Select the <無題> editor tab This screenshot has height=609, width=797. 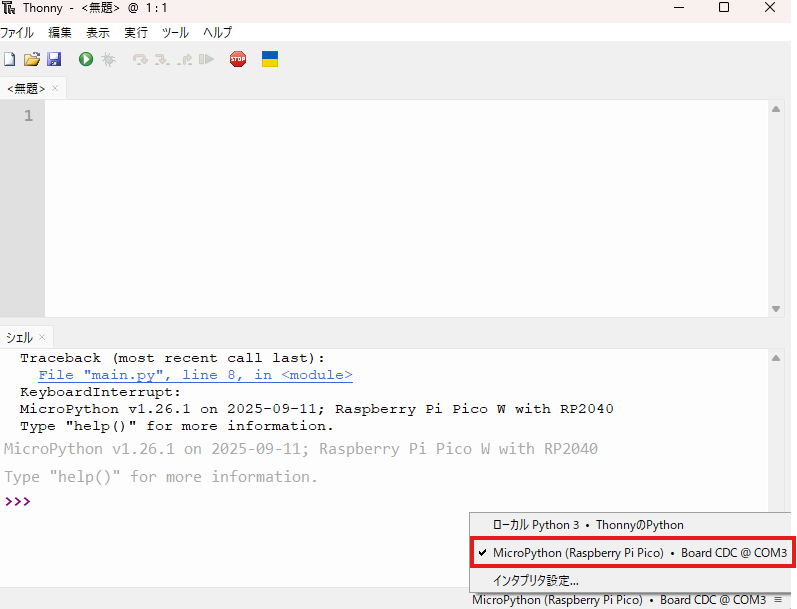[26, 88]
